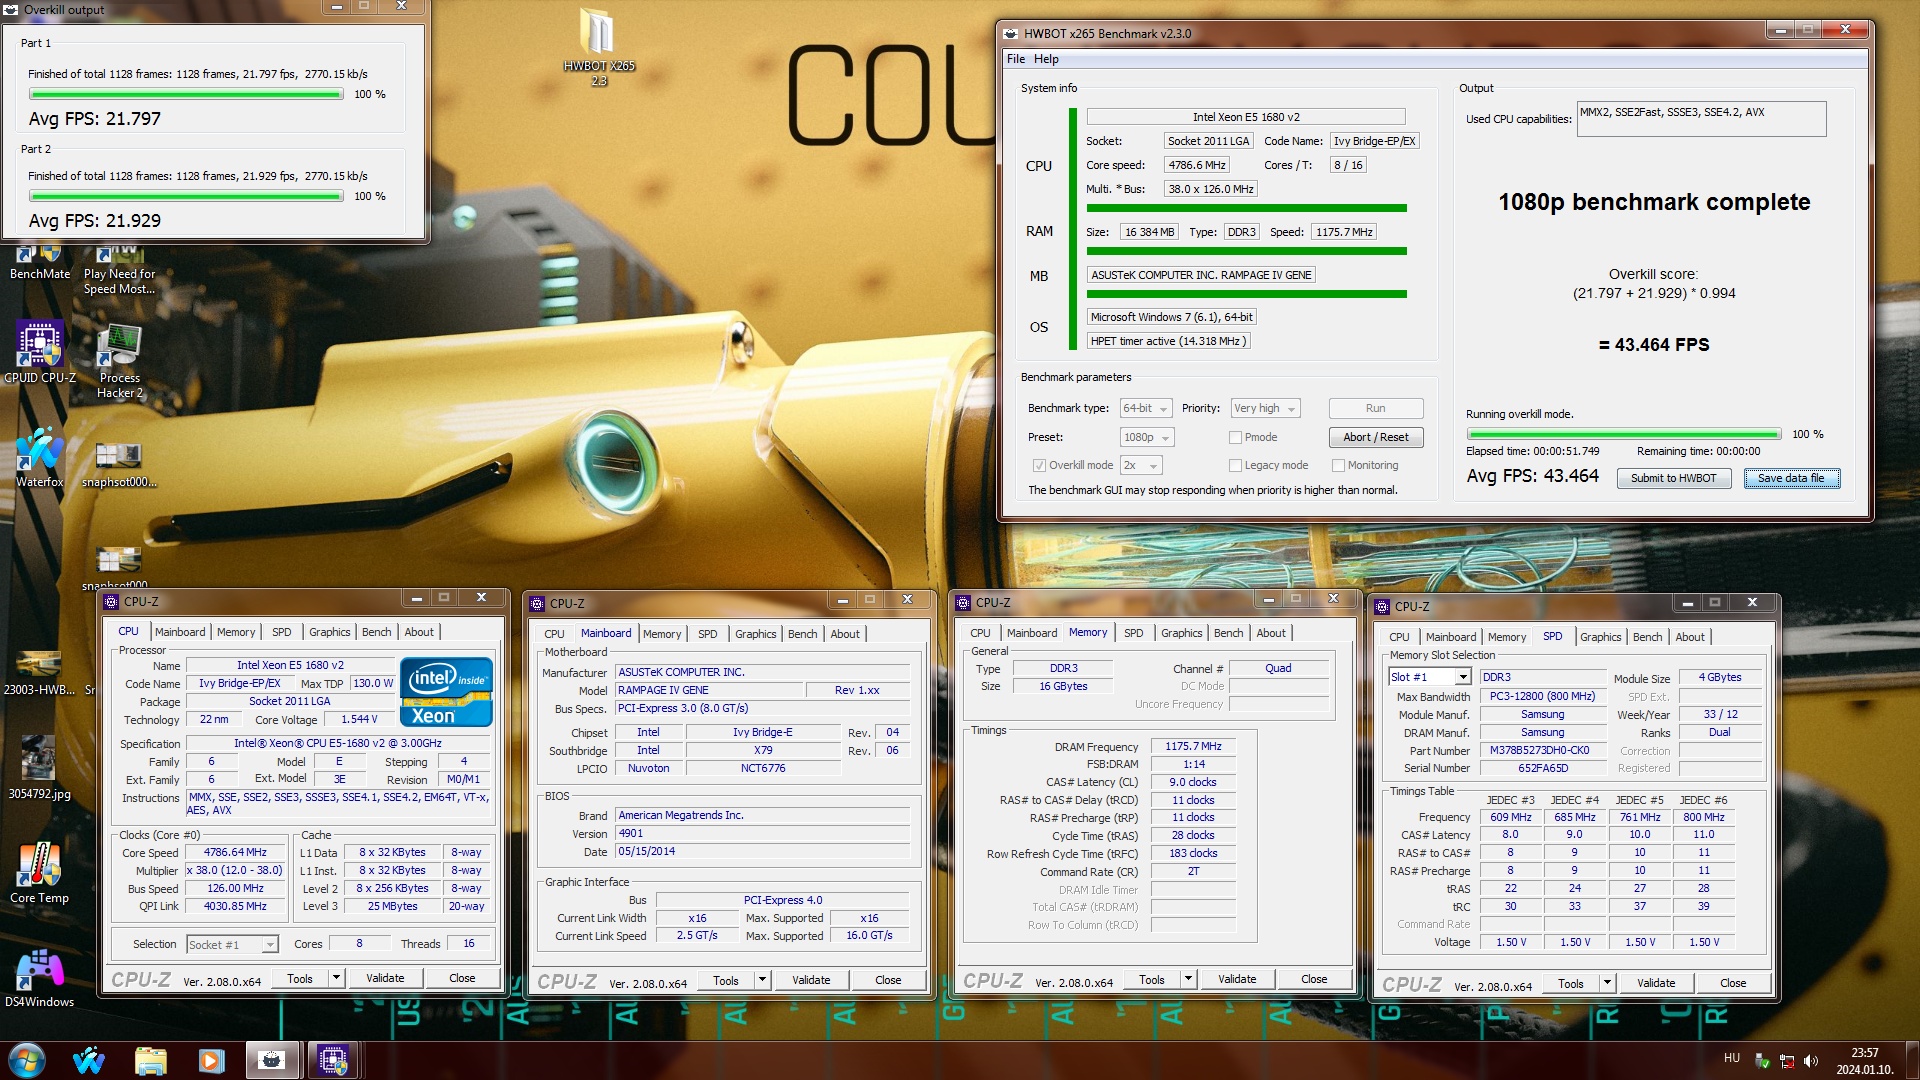Switch to Graphics tab in the Mainboard CPU-Z

pyautogui.click(x=755, y=634)
